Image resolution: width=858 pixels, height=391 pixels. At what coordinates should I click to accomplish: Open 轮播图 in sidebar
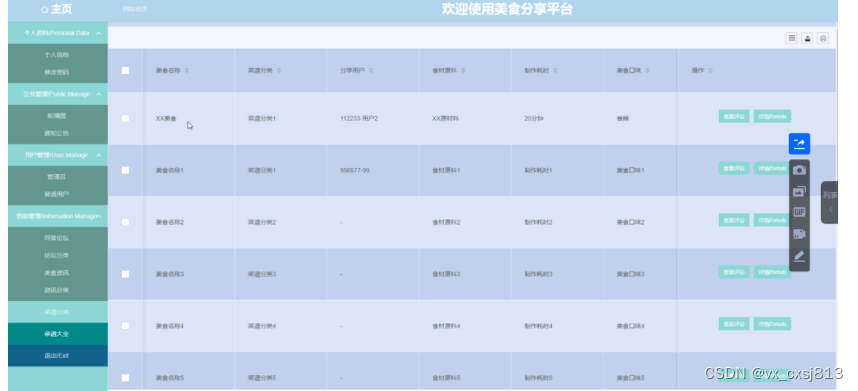(57, 116)
